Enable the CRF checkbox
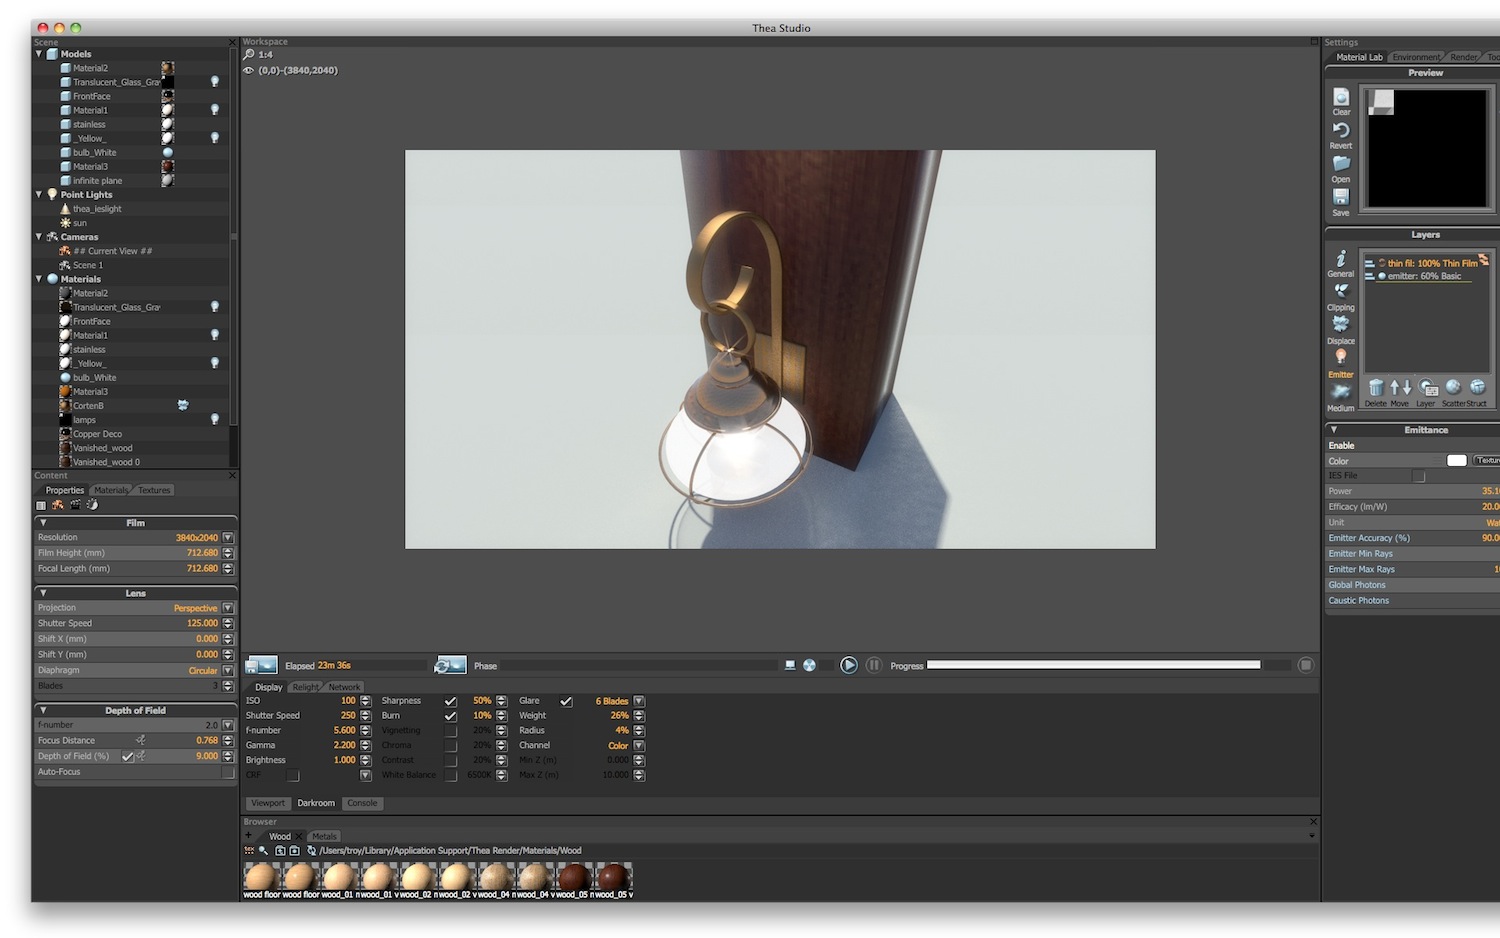Screen dimensions: 1500x938 293,775
